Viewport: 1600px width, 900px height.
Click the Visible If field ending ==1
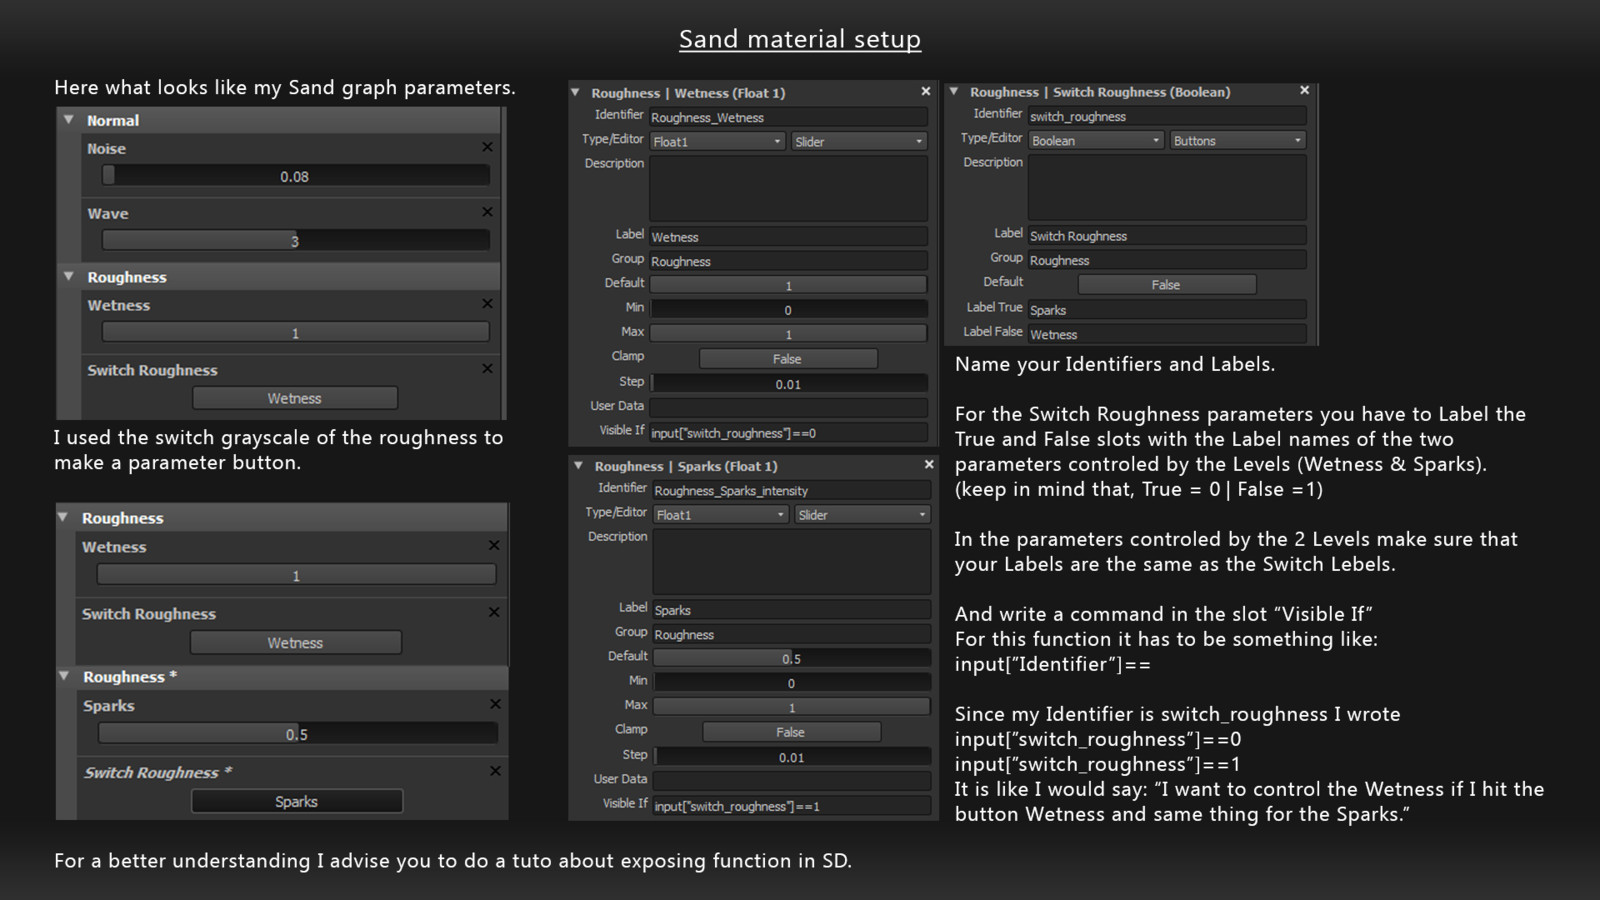pos(792,806)
